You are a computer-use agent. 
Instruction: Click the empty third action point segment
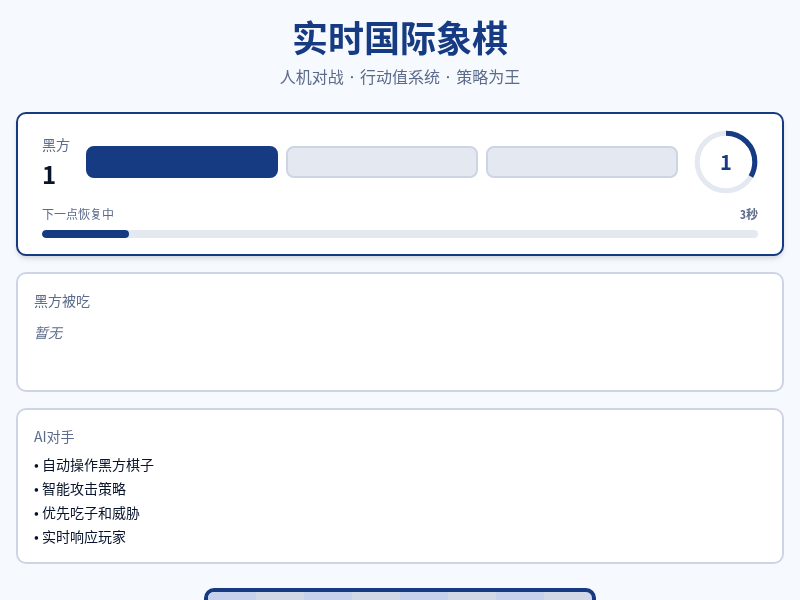click(x=582, y=162)
